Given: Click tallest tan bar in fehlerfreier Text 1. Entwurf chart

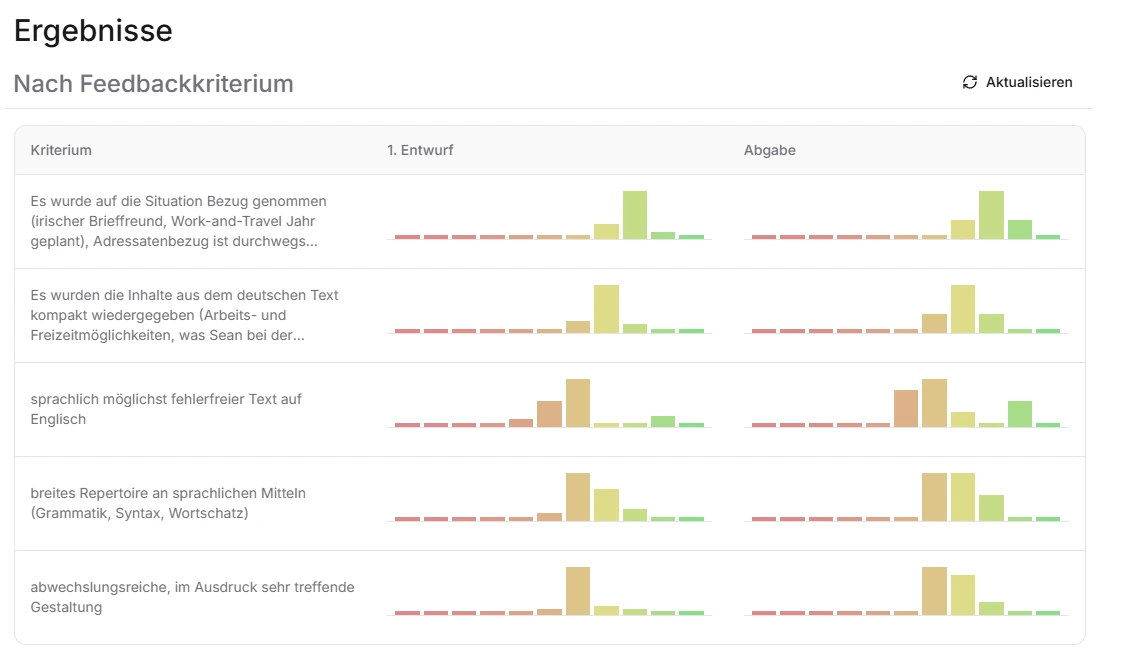Looking at the screenshot, I should tap(578, 403).
